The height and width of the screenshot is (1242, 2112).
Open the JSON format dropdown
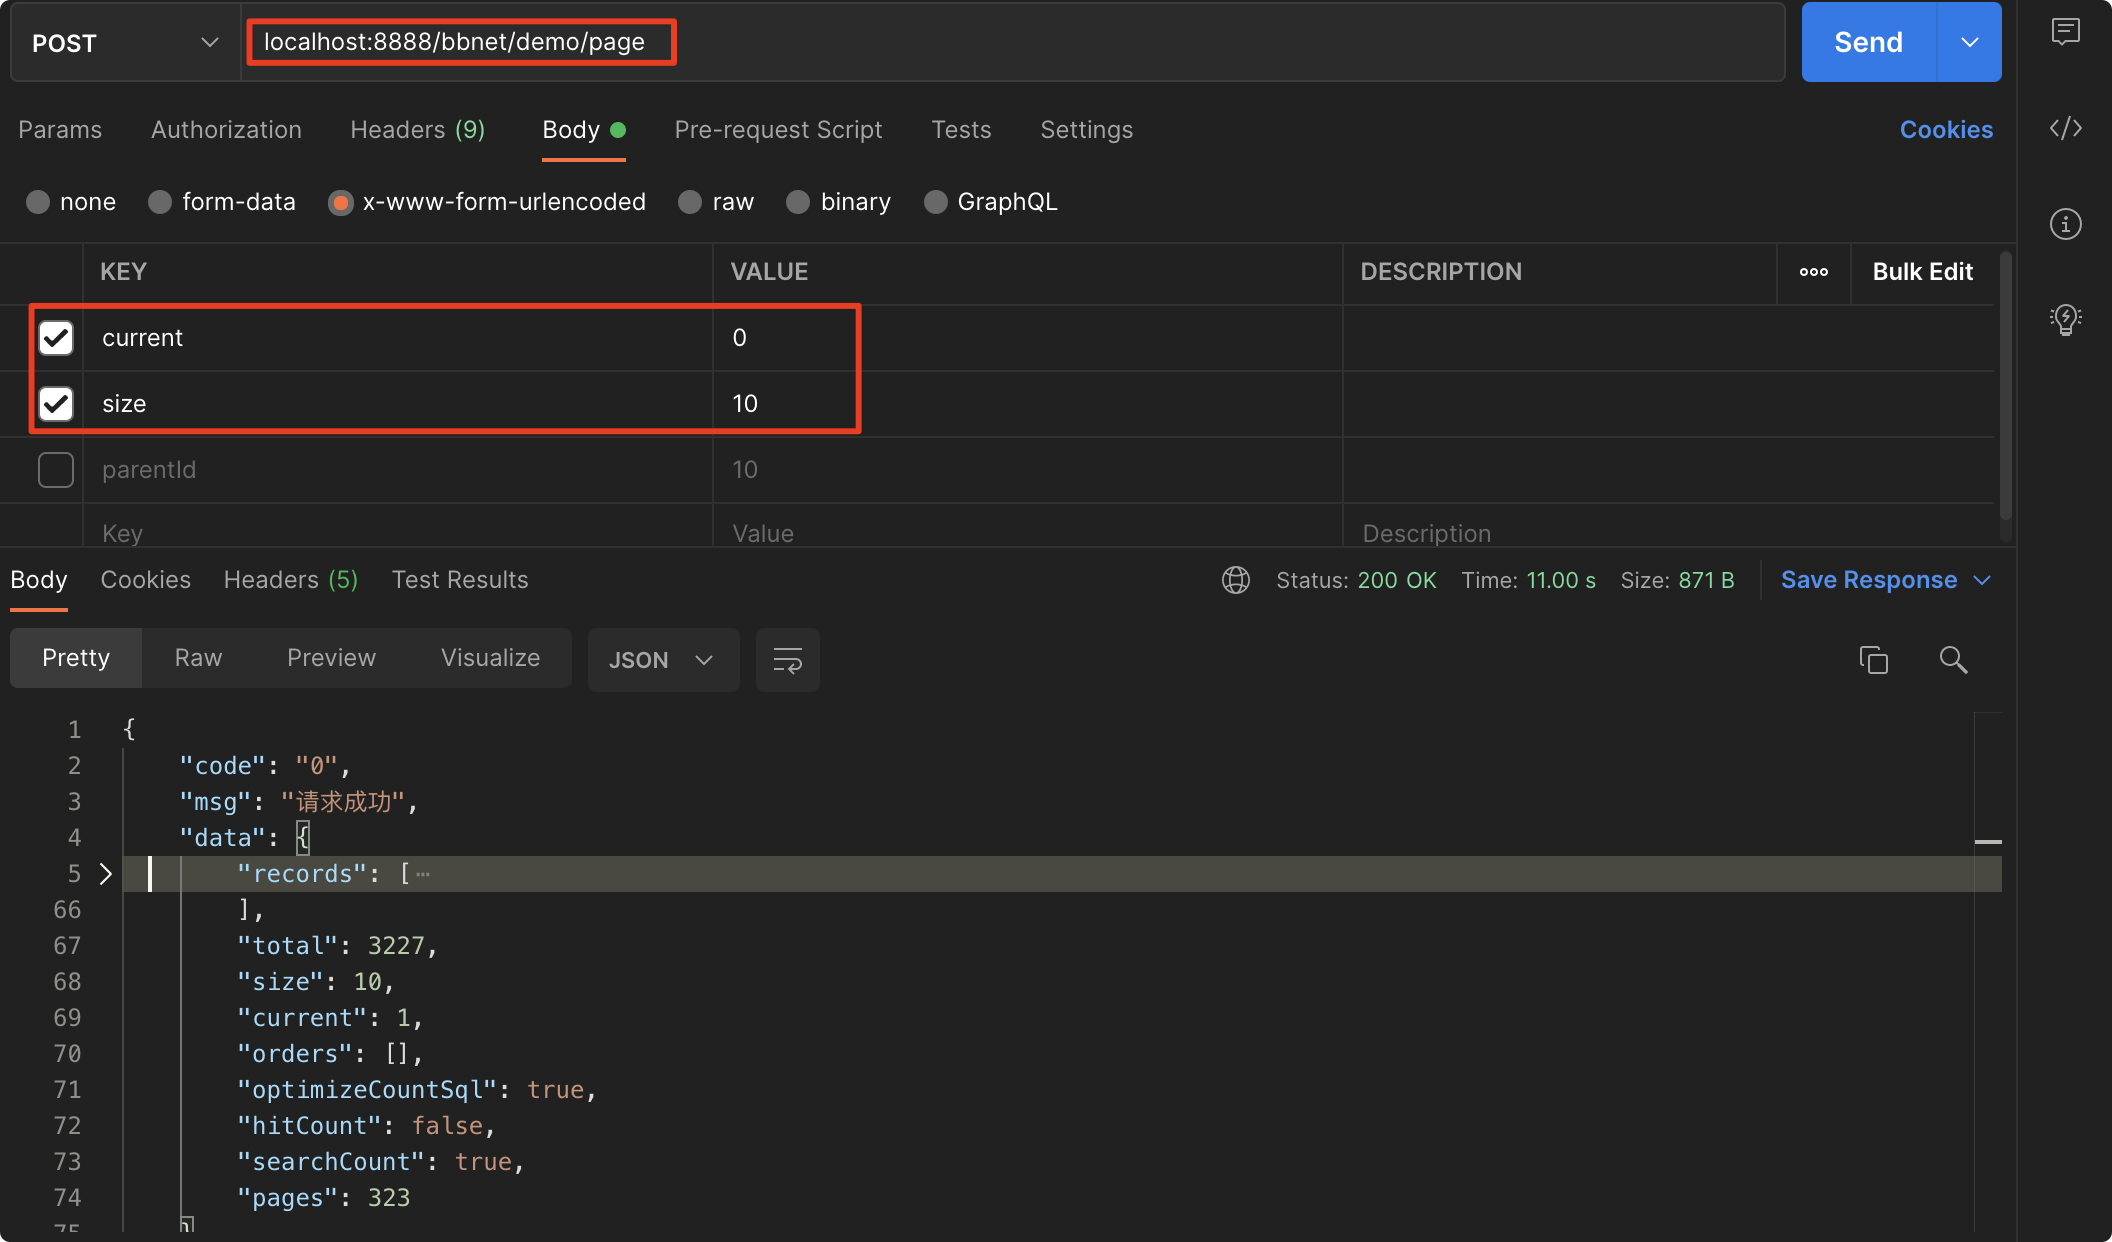point(662,660)
